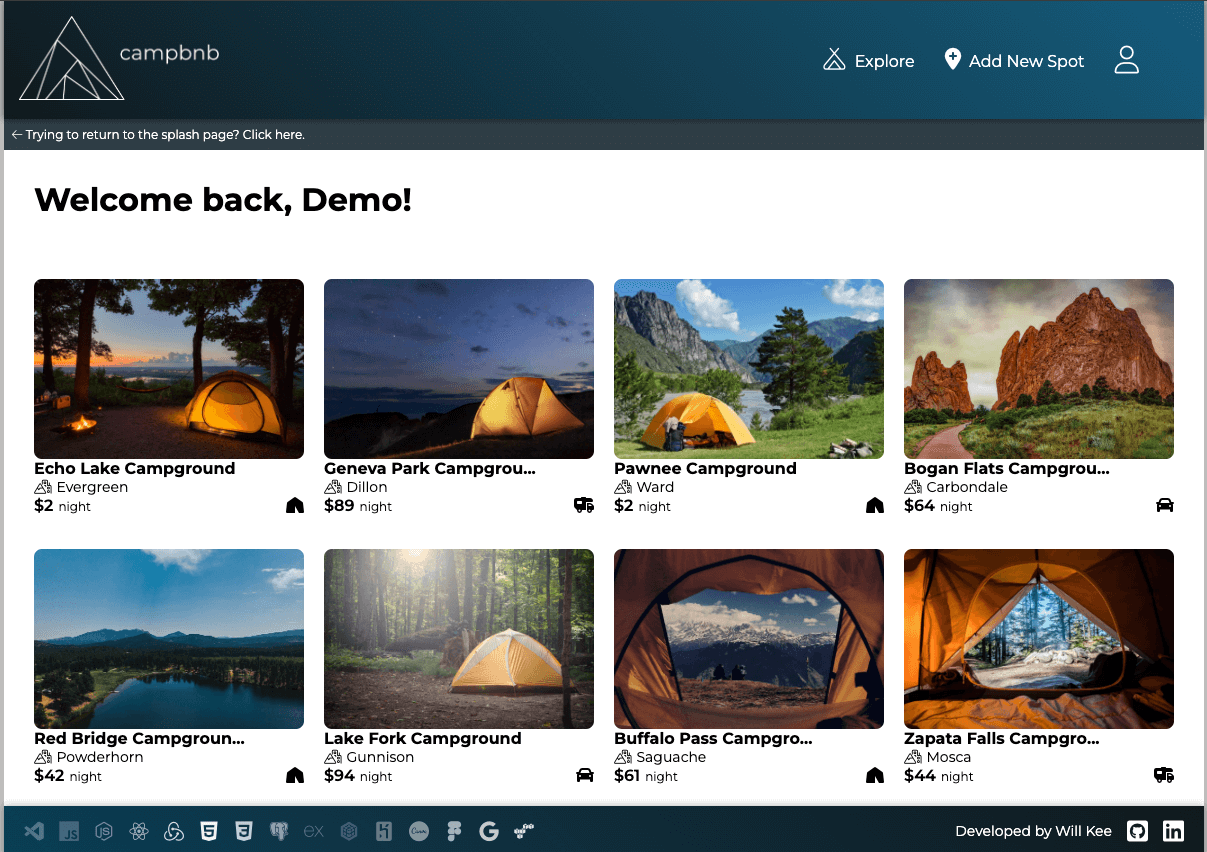Viewport: 1207px width, 852px height.
Task: Click the Redux icon in footer
Action: (174, 831)
